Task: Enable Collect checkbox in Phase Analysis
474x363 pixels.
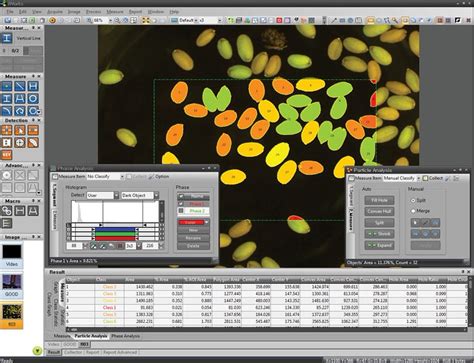Action: coord(129,176)
